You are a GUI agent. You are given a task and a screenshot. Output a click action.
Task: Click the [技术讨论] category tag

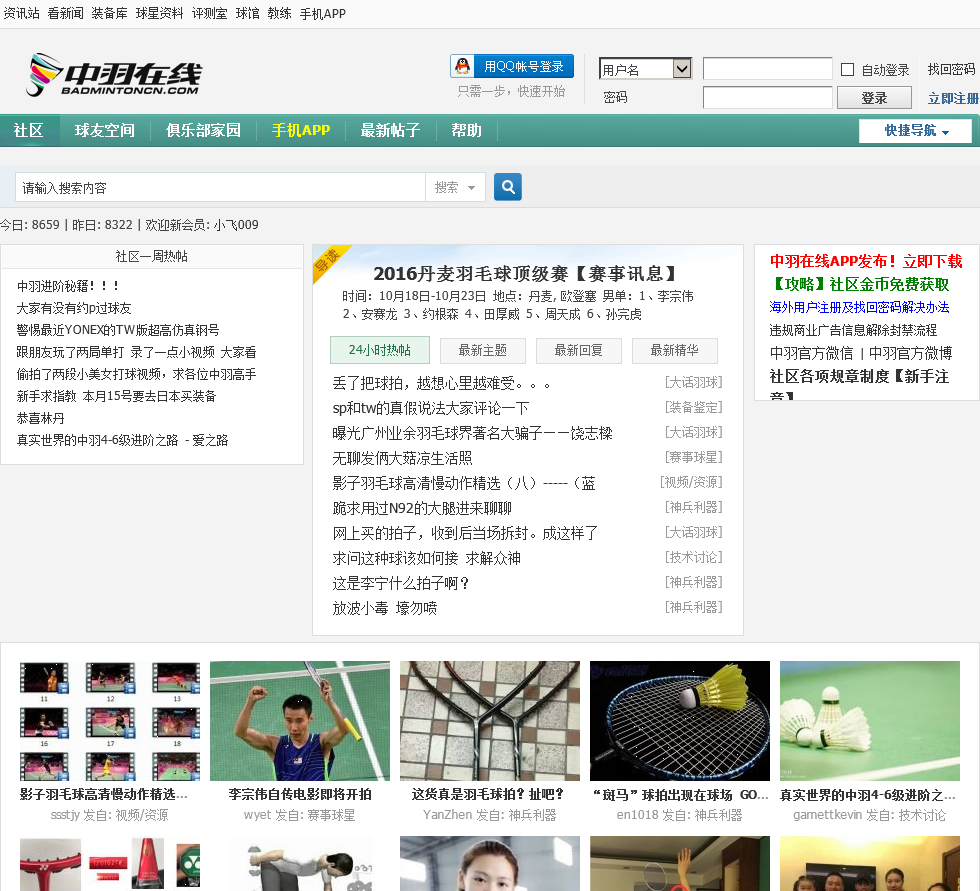point(693,557)
